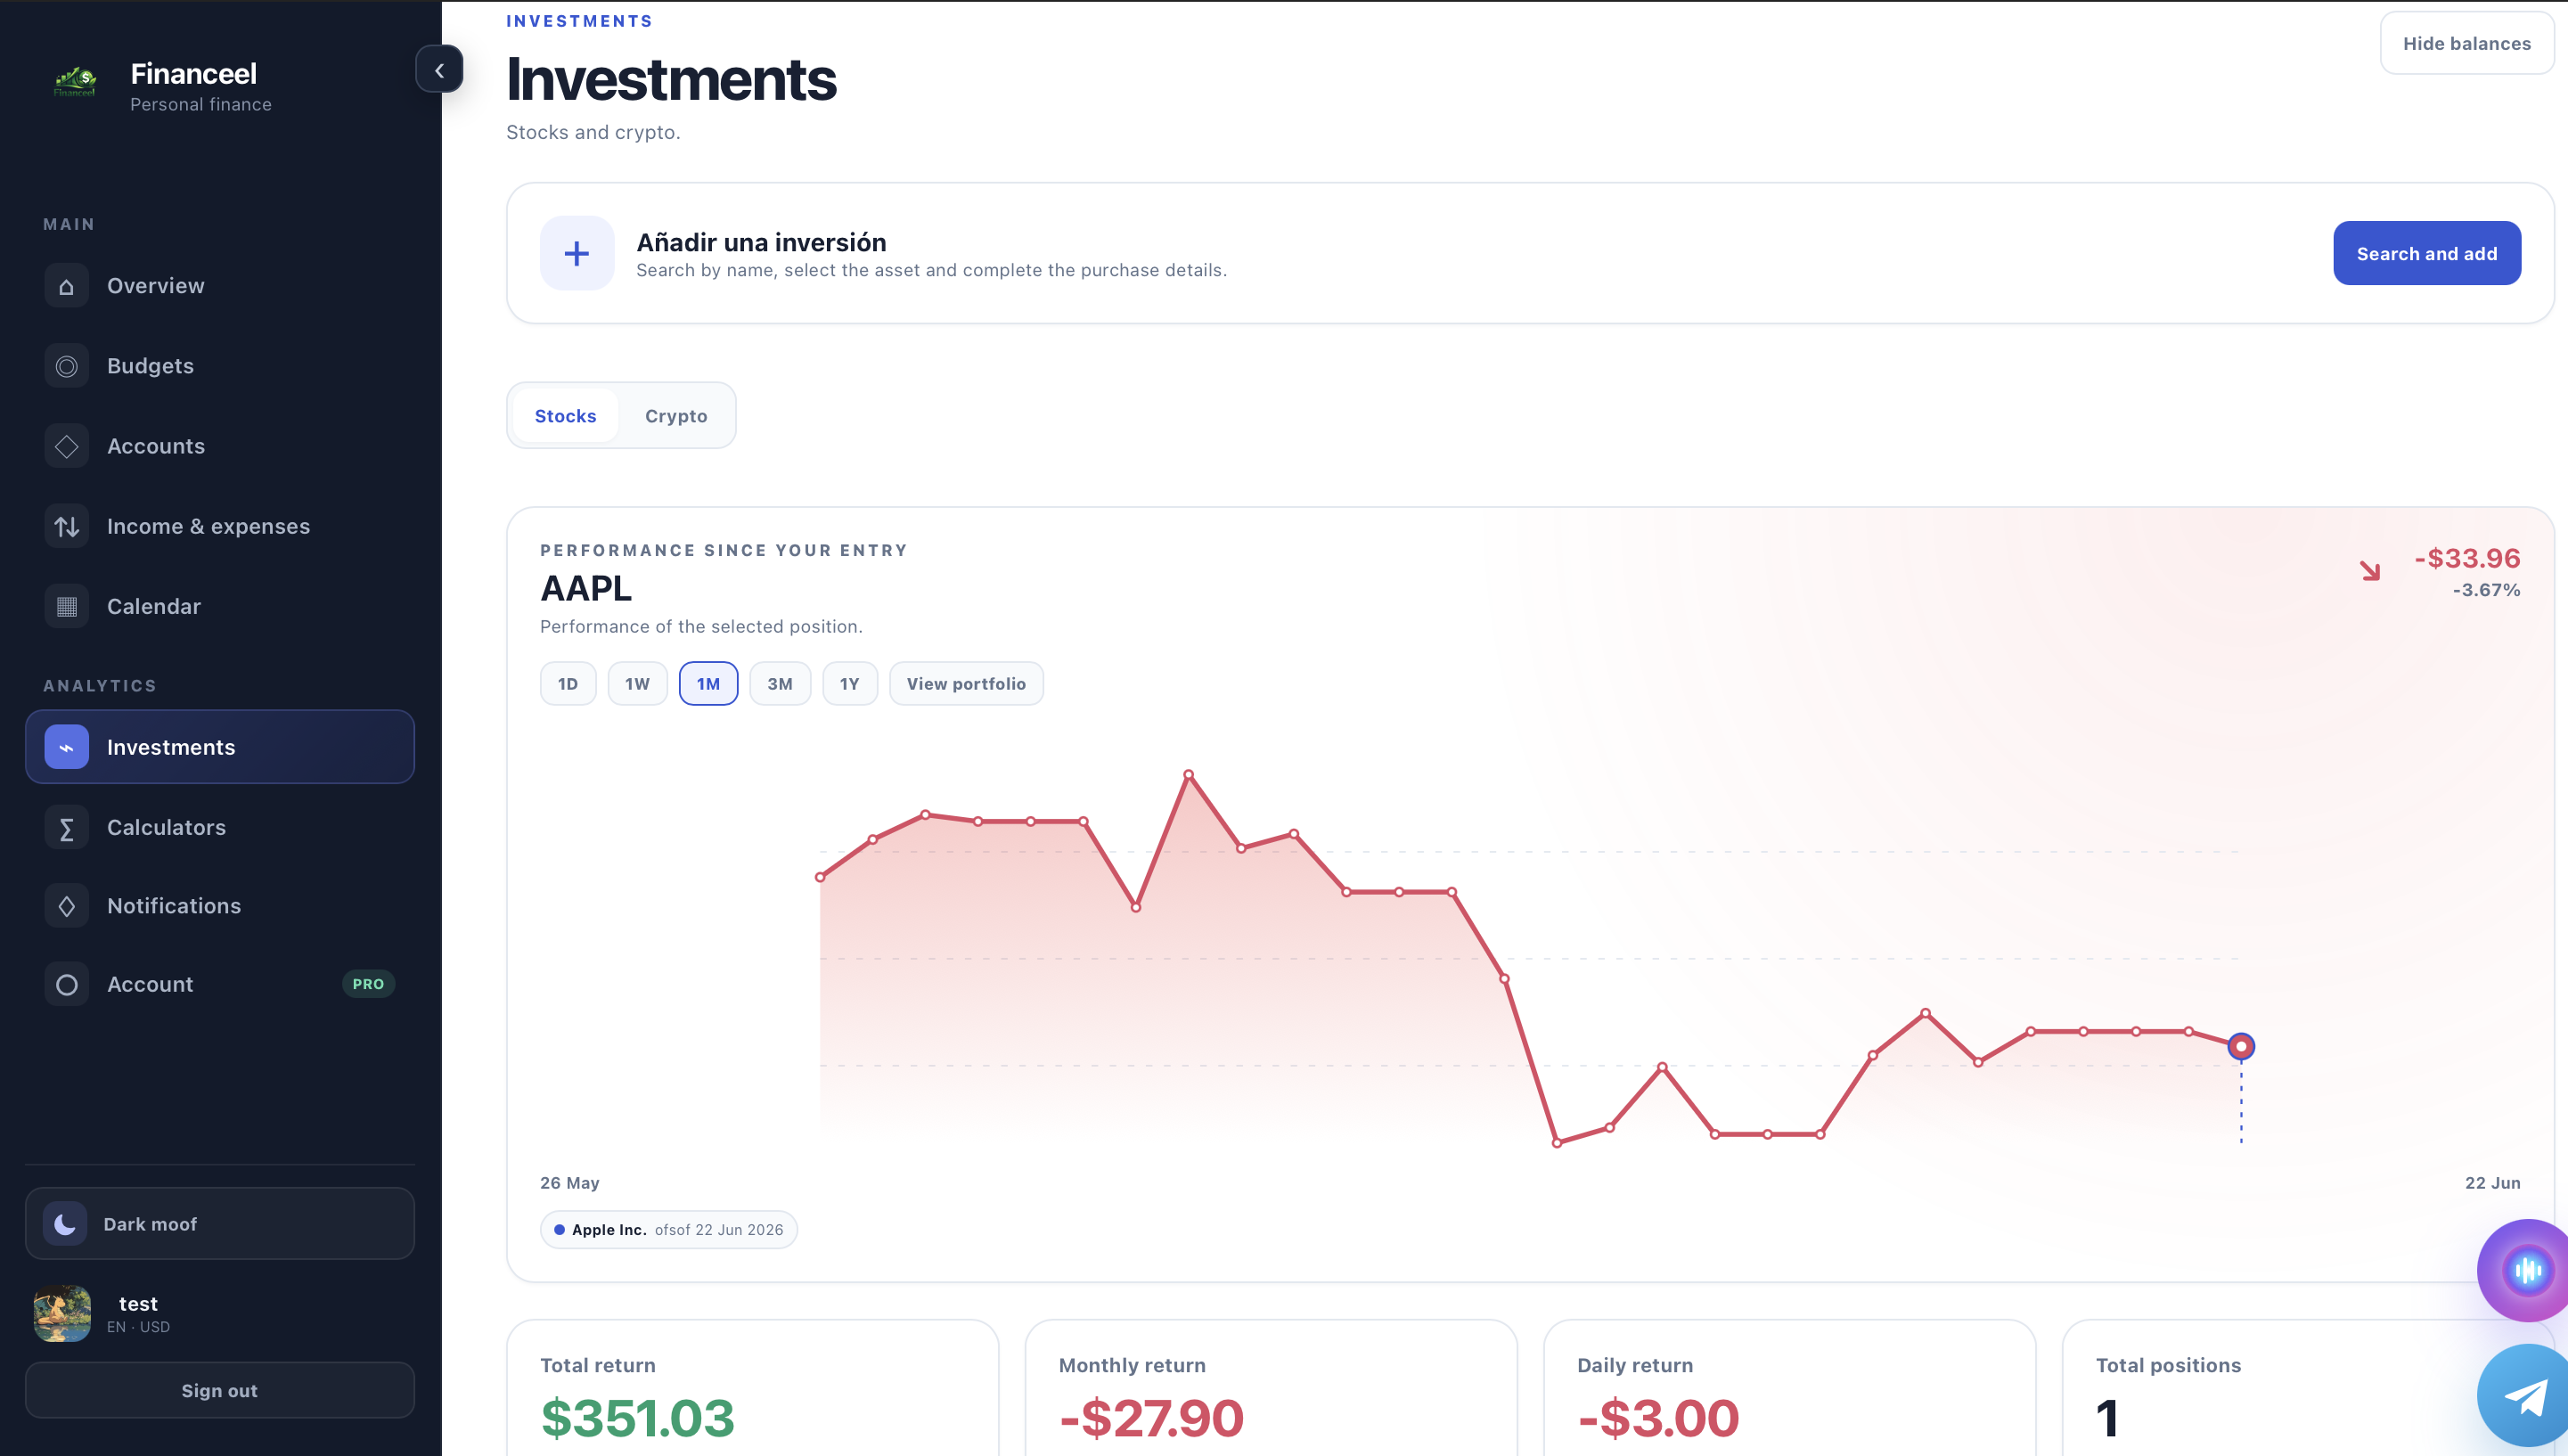Click the 22 Jun axis date label
The image size is (2568, 1456).
coord(2492,1183)
